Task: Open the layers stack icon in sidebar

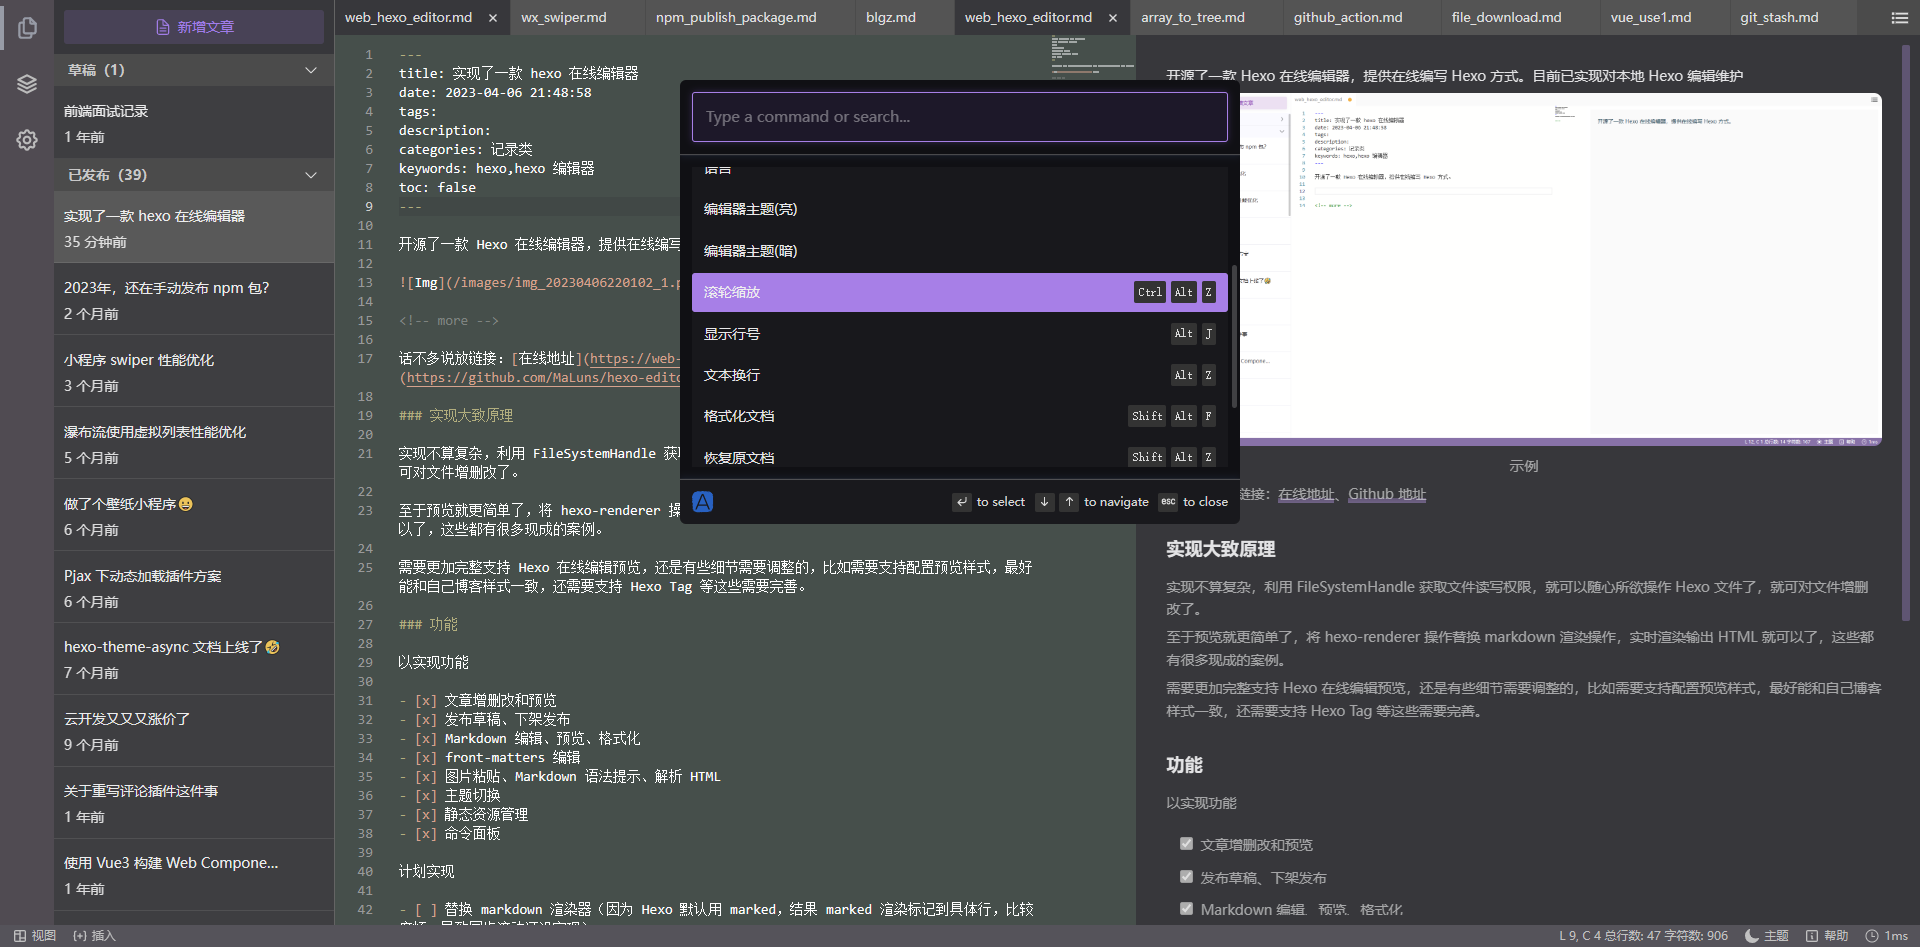Action: coord(27,84)
